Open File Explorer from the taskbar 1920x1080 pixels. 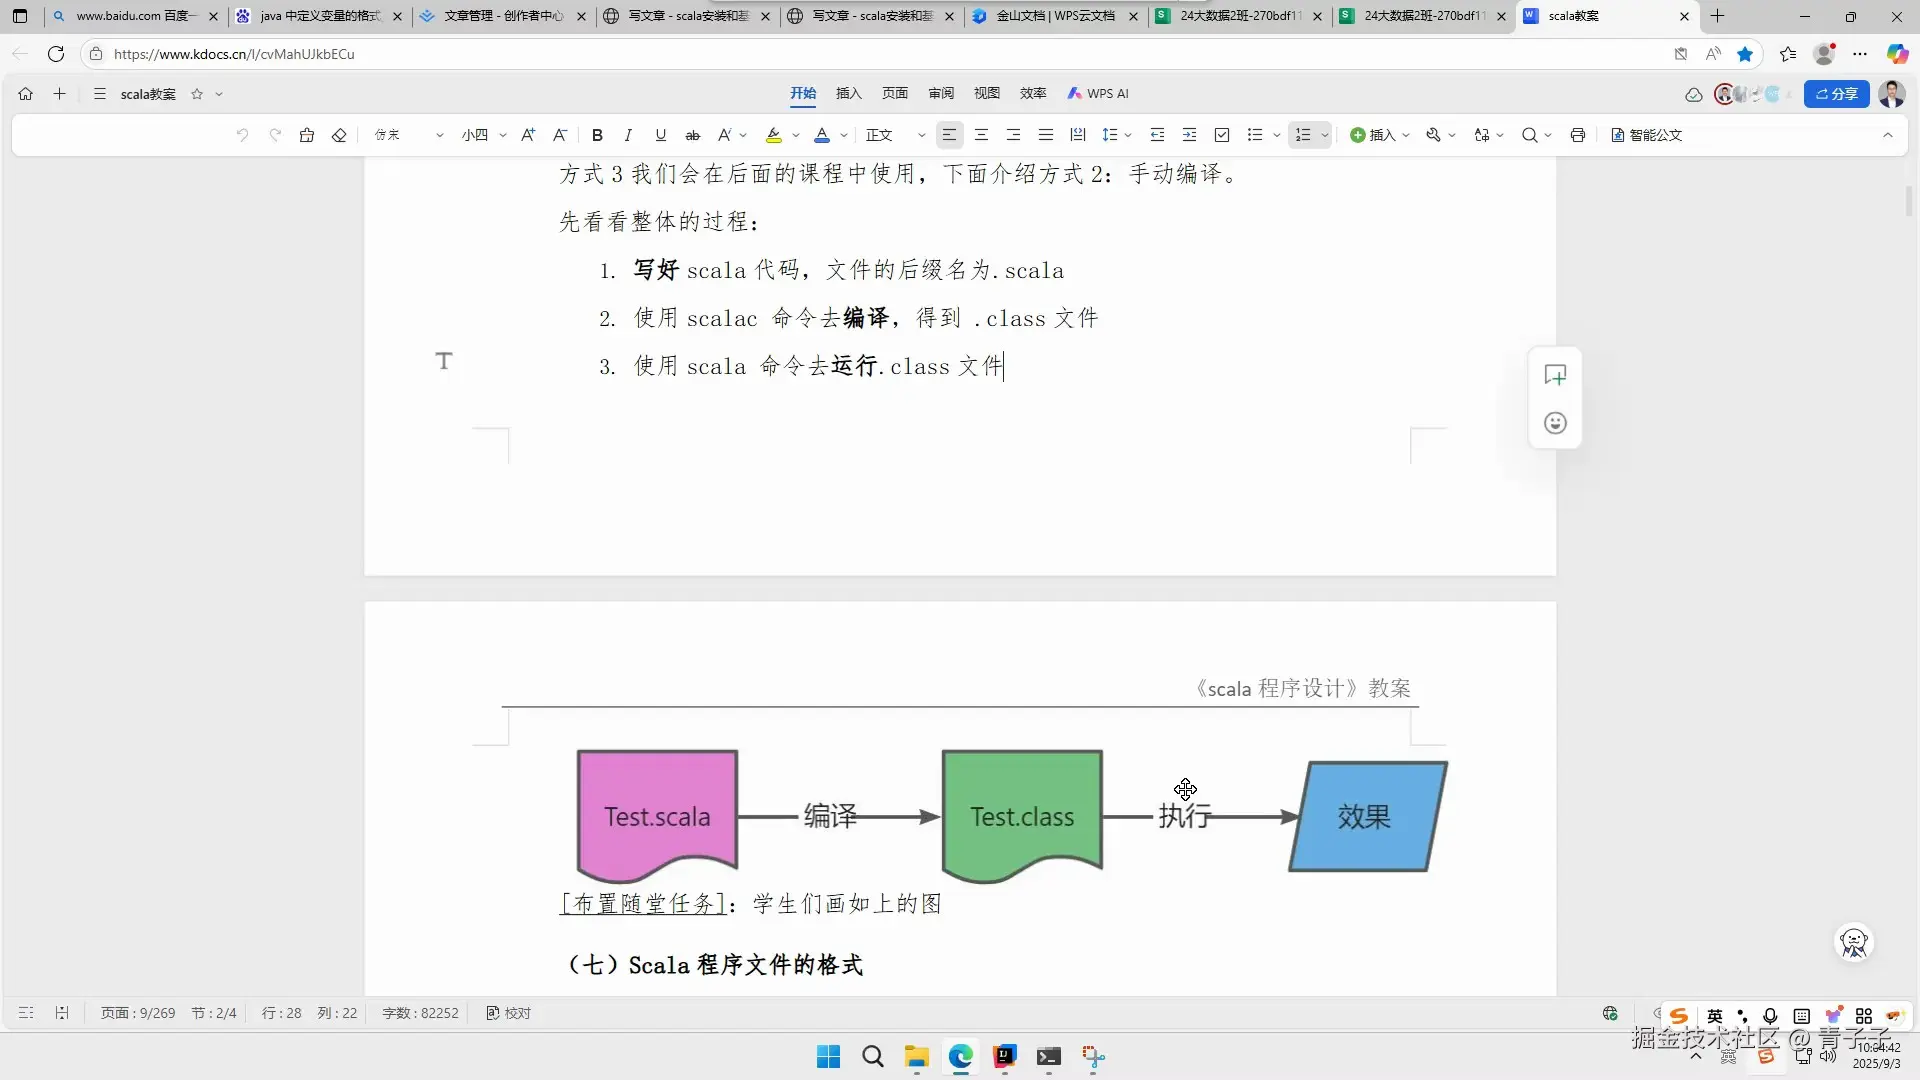point(916,1057)
